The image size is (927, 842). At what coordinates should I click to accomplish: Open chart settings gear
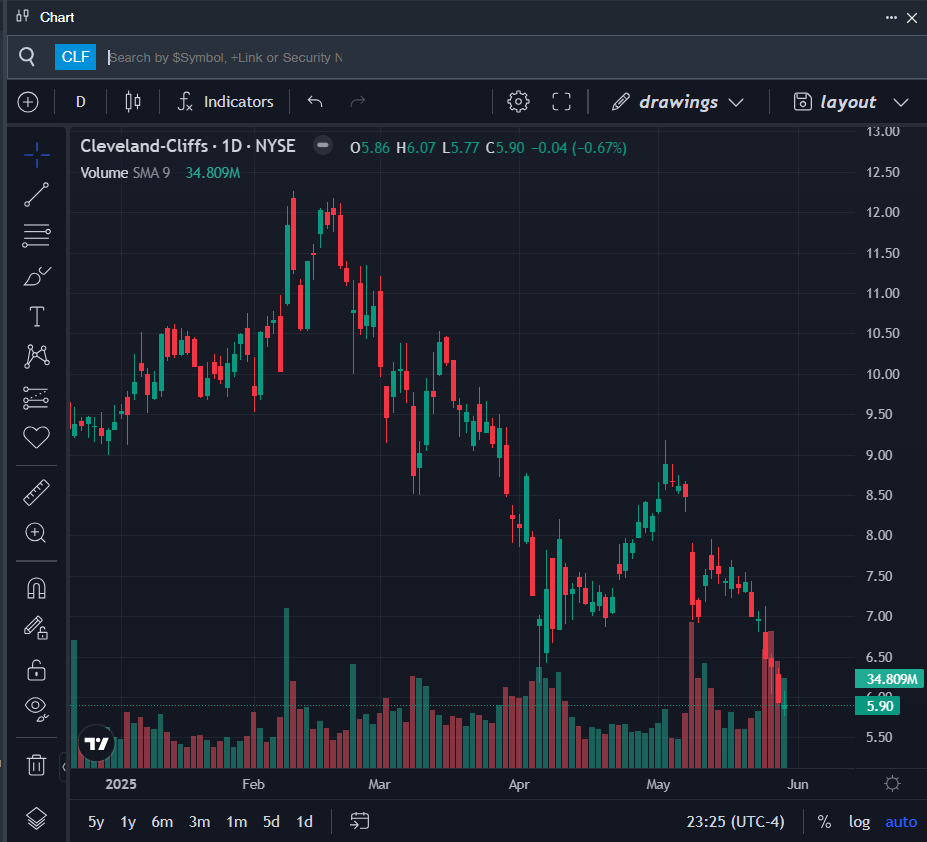tap(518, 102)
